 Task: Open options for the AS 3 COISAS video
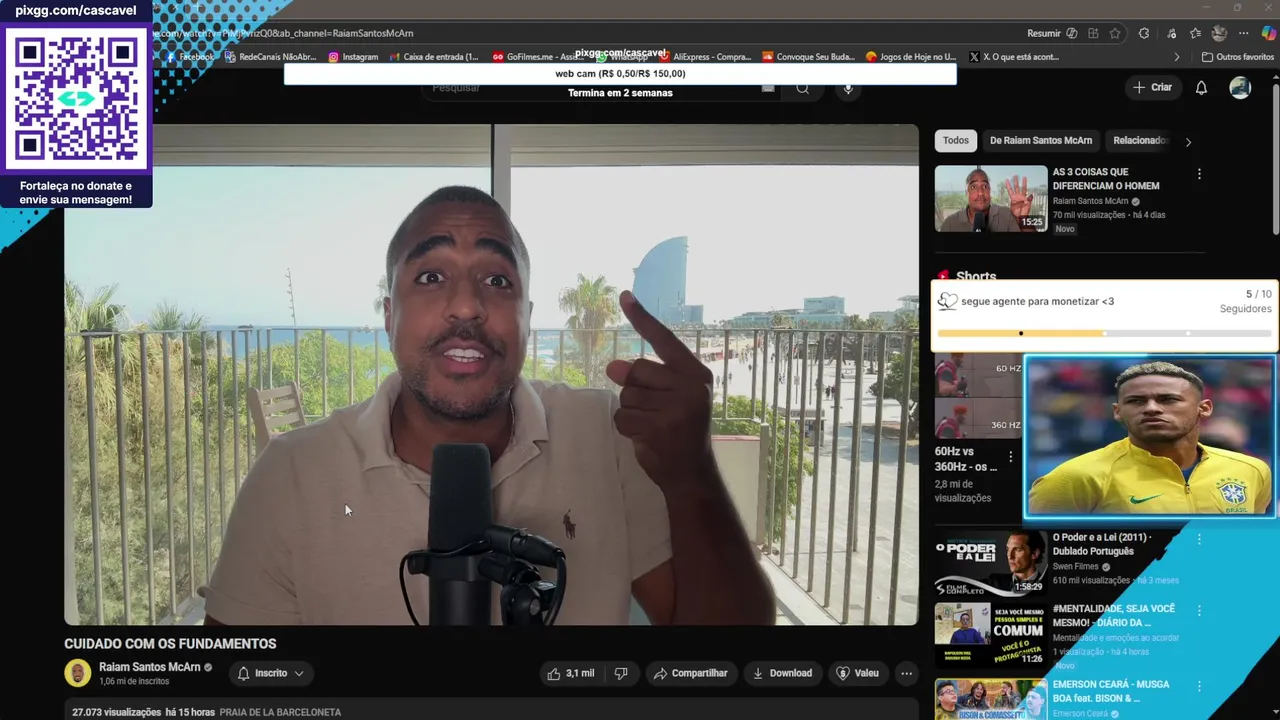[x=1199, y=174]
